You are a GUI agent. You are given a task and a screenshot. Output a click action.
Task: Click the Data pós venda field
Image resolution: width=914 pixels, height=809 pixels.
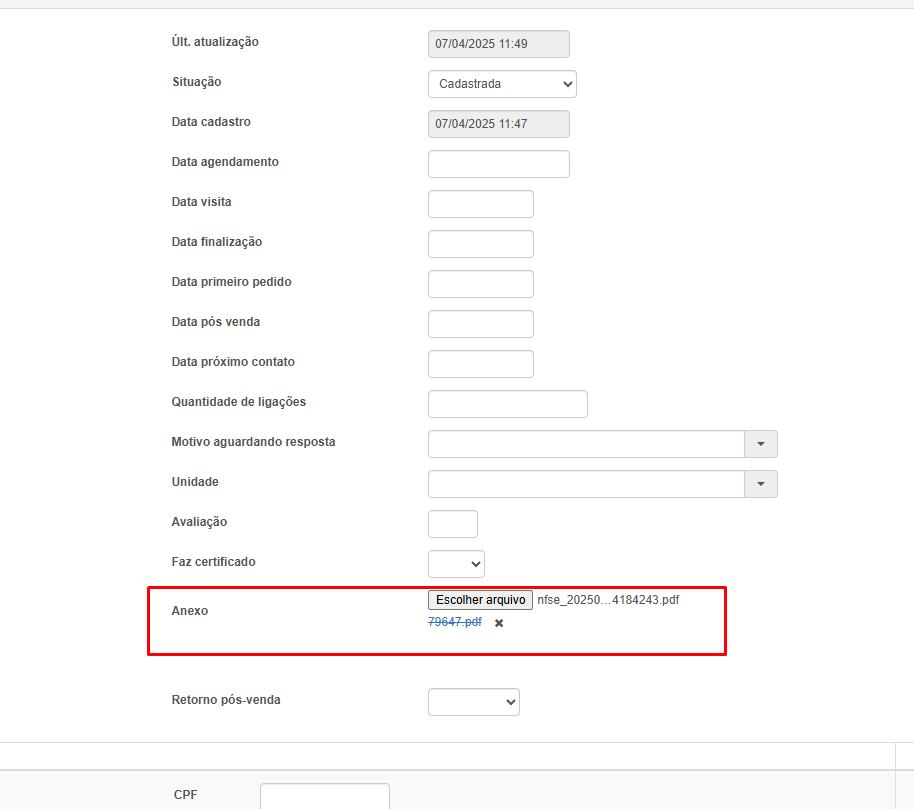pyautogui.click(x=480, y=324)
